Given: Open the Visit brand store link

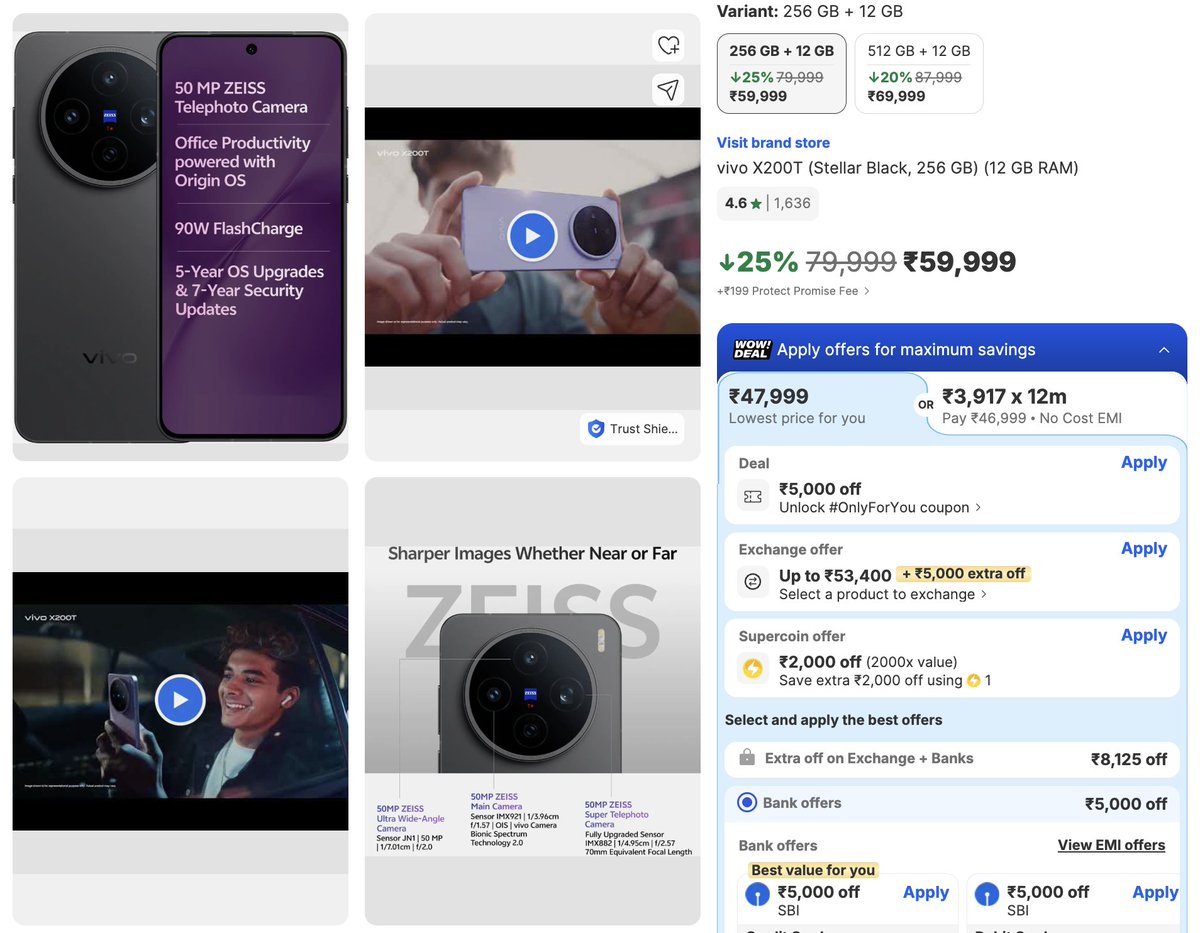Looking at the screenshot, I should 773,143.
